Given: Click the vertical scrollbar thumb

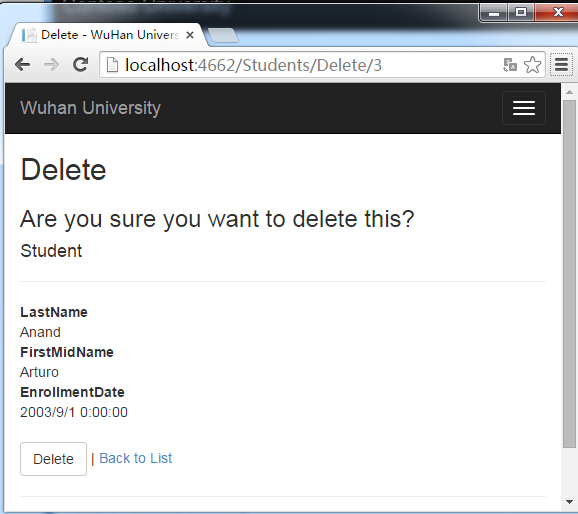Looking at the screenshot, I should coord(569,274).
